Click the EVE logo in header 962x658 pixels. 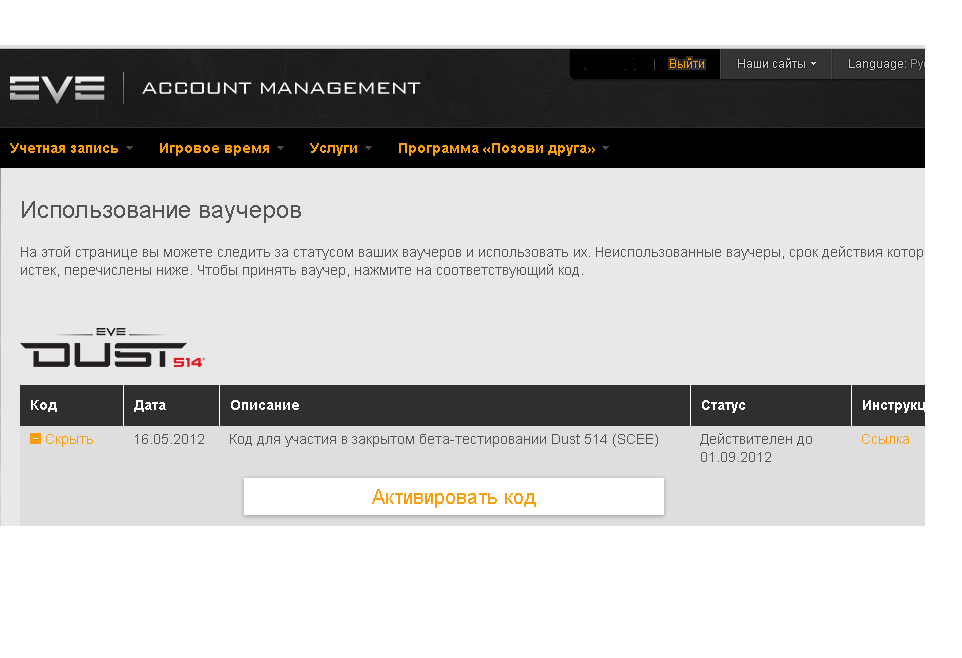coord(57,89)
